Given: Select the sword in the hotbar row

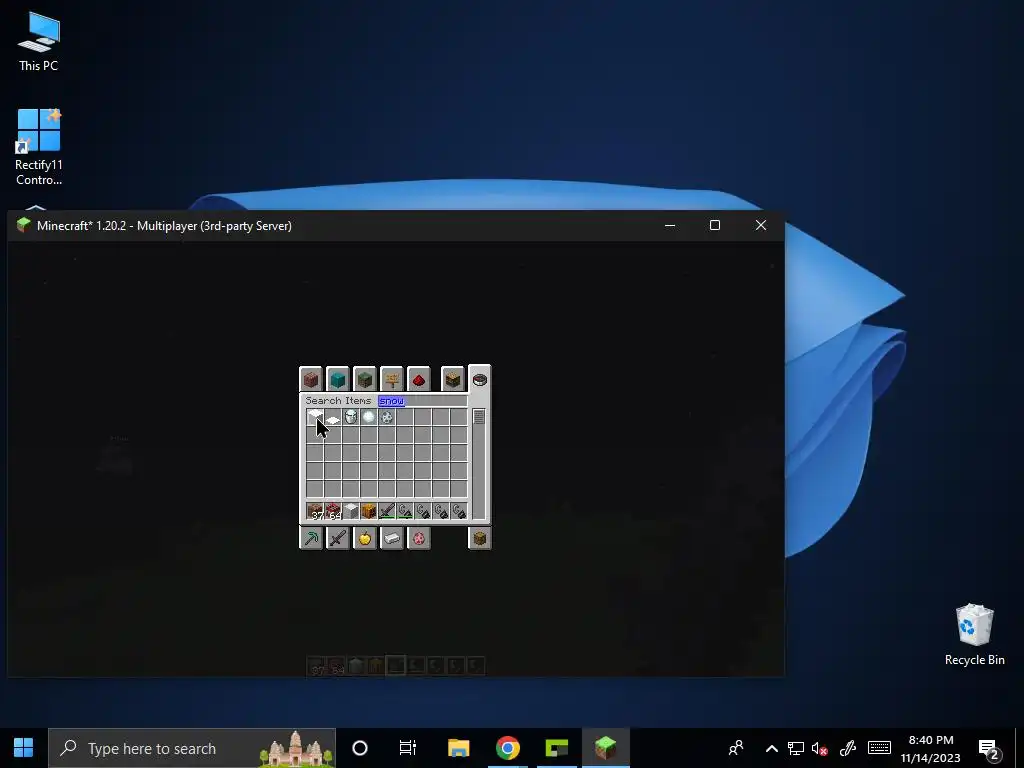Looking at the screenshot, I should click(387, 511).
